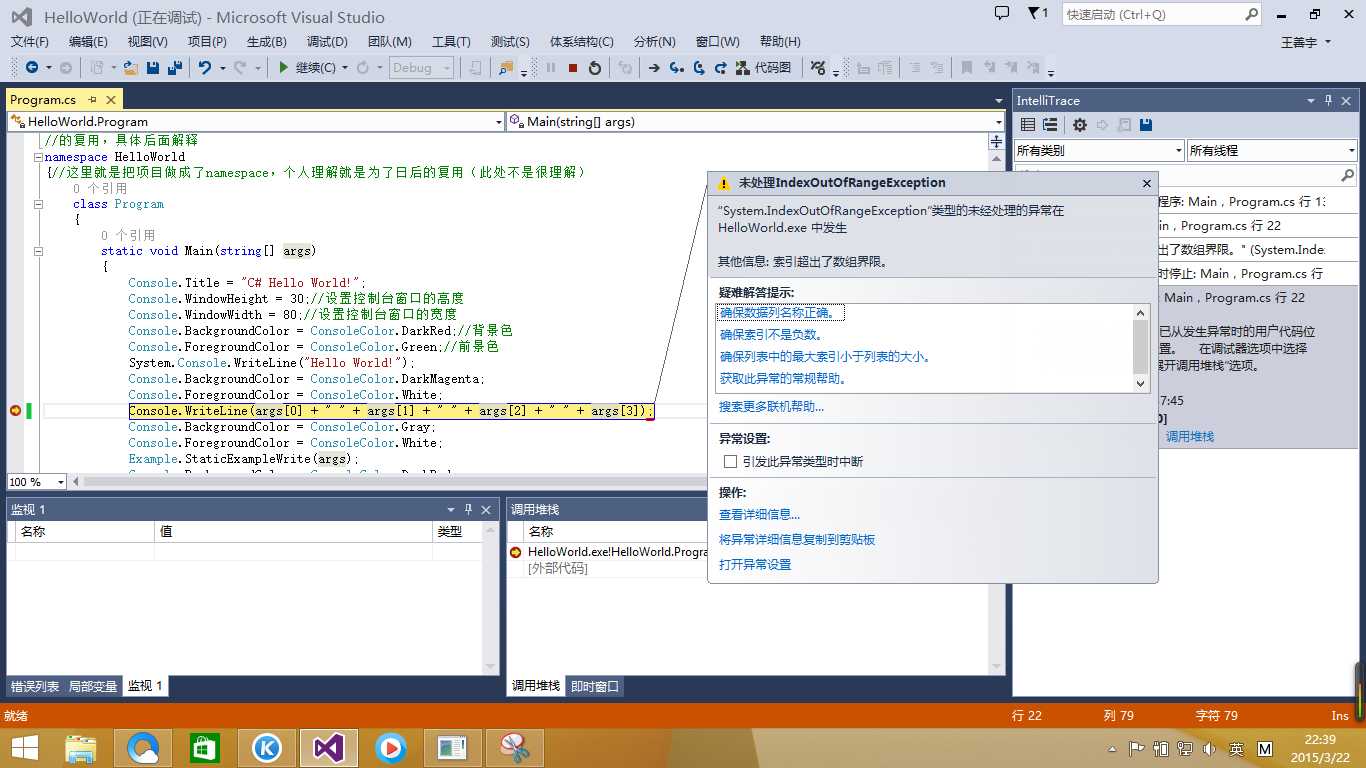Viewport: 1366px width, 768px height.
Task: Click the 查看详细信息 link
Action: [x=759, y=514]
